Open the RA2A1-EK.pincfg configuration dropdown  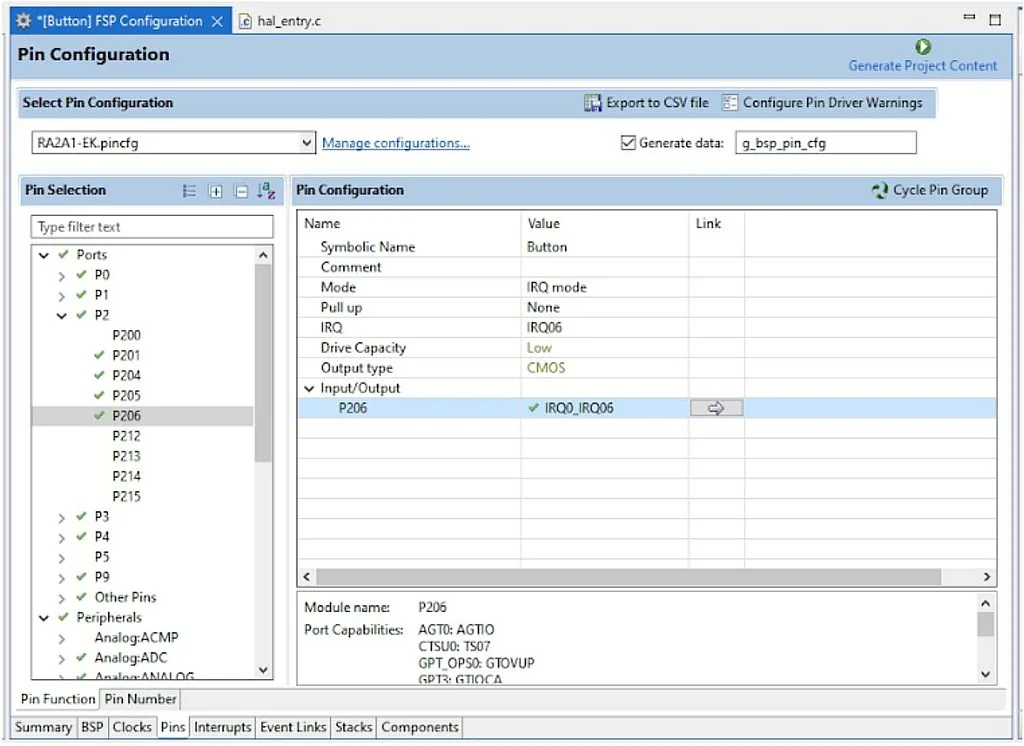tap(307, 143)
